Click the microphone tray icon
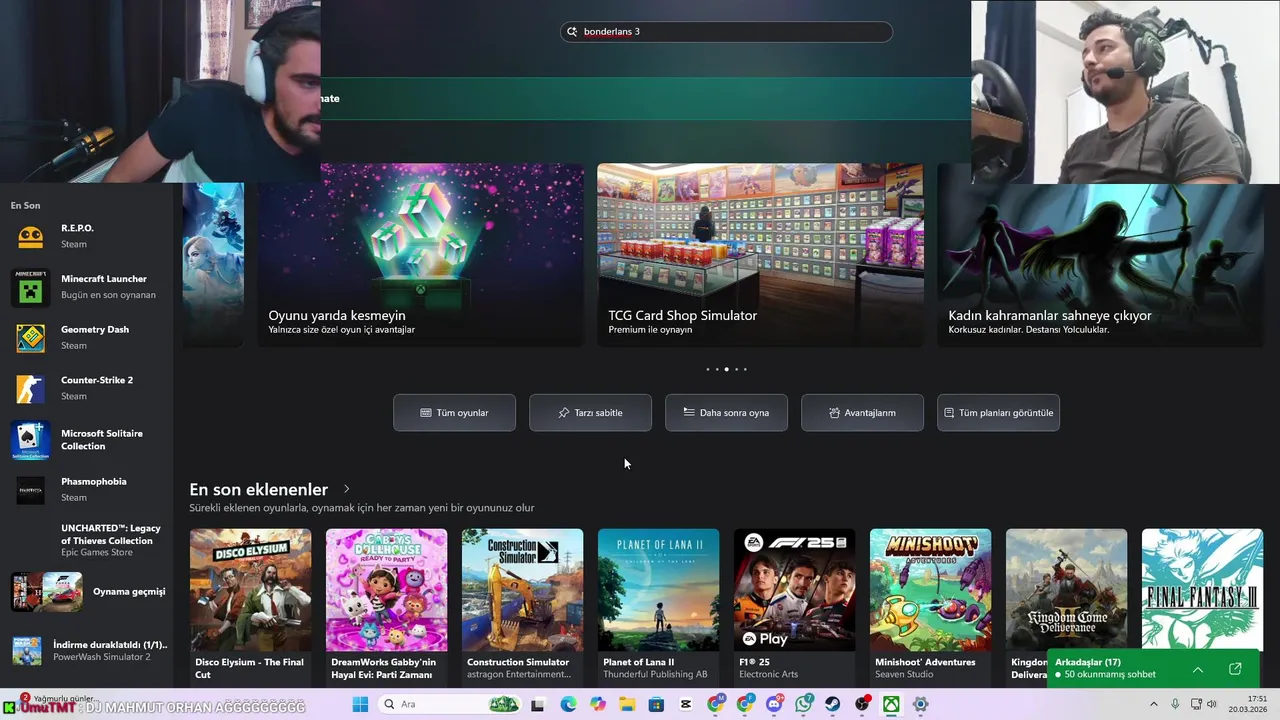Screen dimensions: 1280x720 tap(1175, 704)
